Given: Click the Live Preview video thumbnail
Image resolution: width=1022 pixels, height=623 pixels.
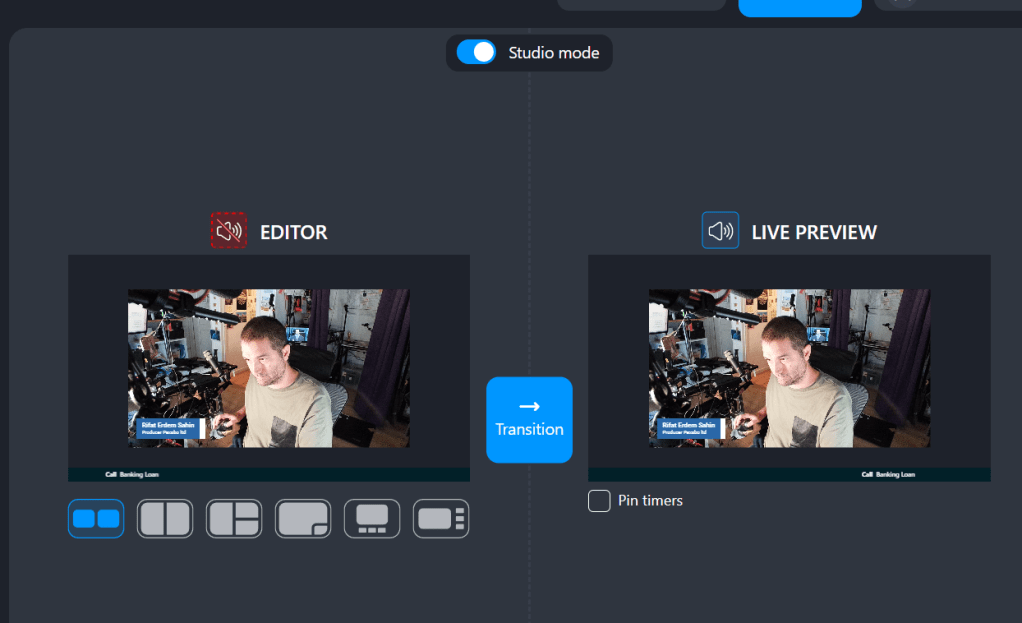Looking at the screenshot, I should coord(789,368).
